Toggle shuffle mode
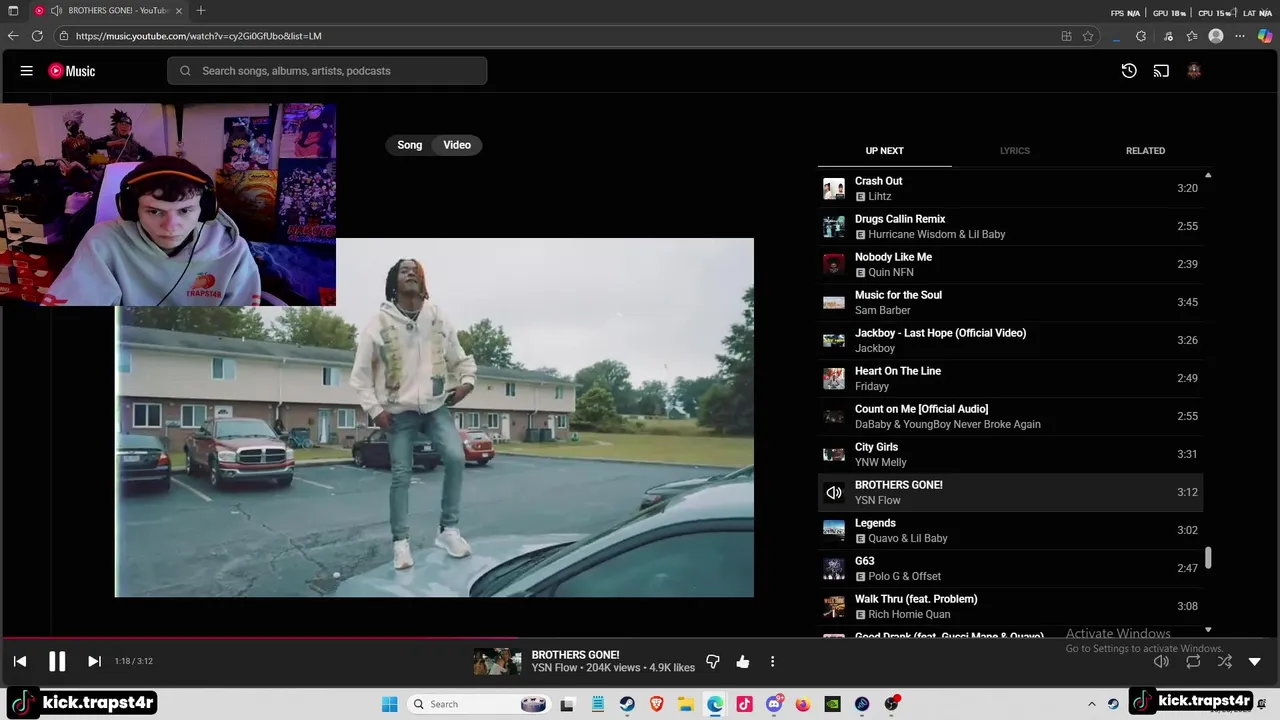The height and width of the screenshot is (720, 1280). click(x=1224, y=661)
